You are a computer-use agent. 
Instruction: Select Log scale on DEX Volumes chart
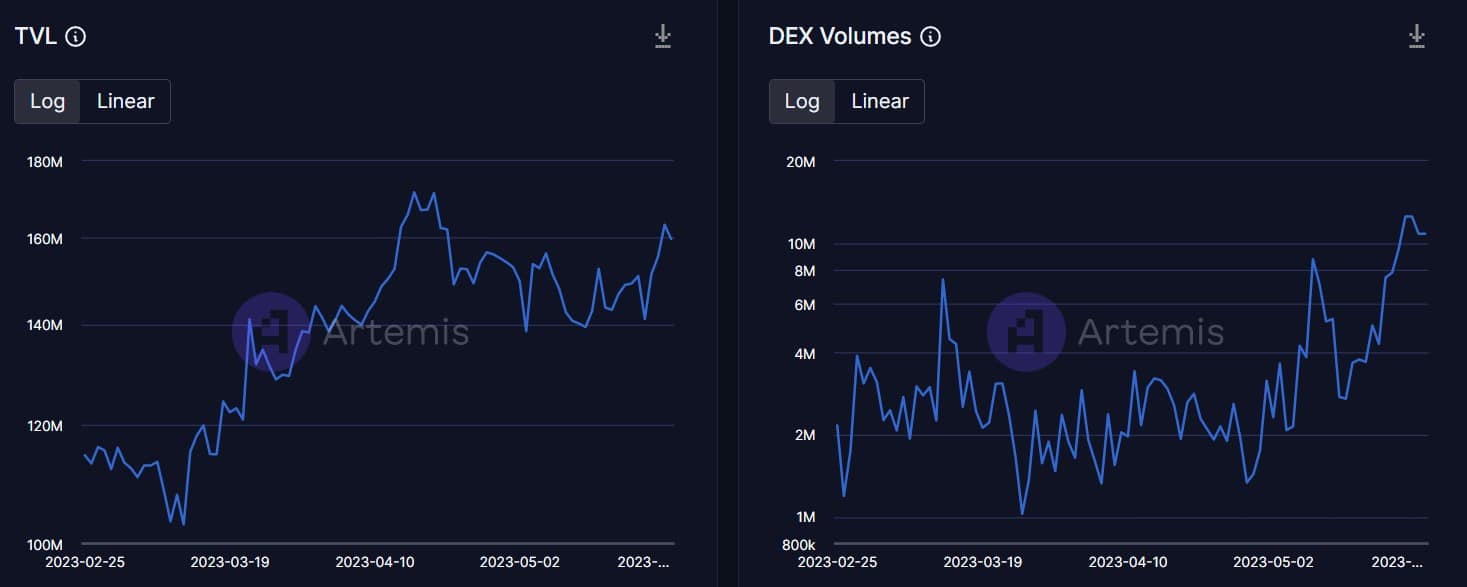pyautogui.click(x=802, y=101)
